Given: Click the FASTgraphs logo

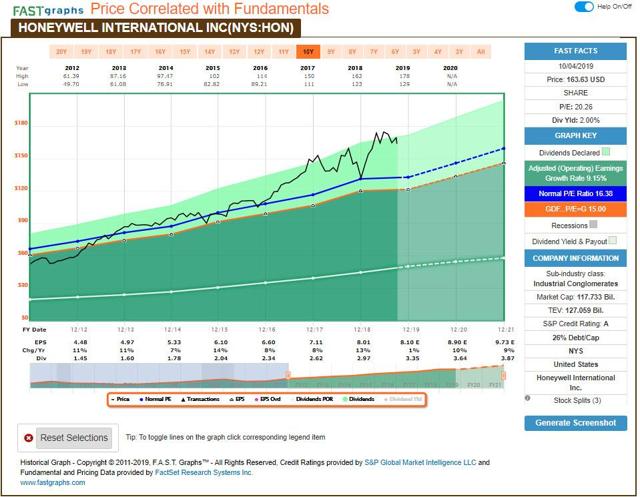Looking at the screenshot, I should (48, 10).
